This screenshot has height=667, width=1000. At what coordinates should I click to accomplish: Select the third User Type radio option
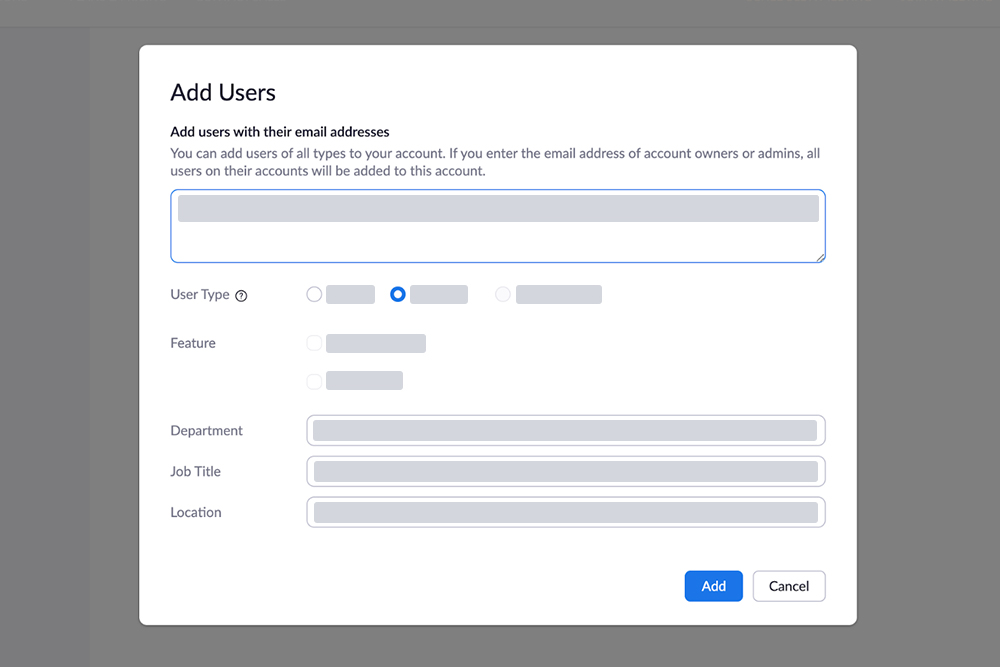click(502, 294)
